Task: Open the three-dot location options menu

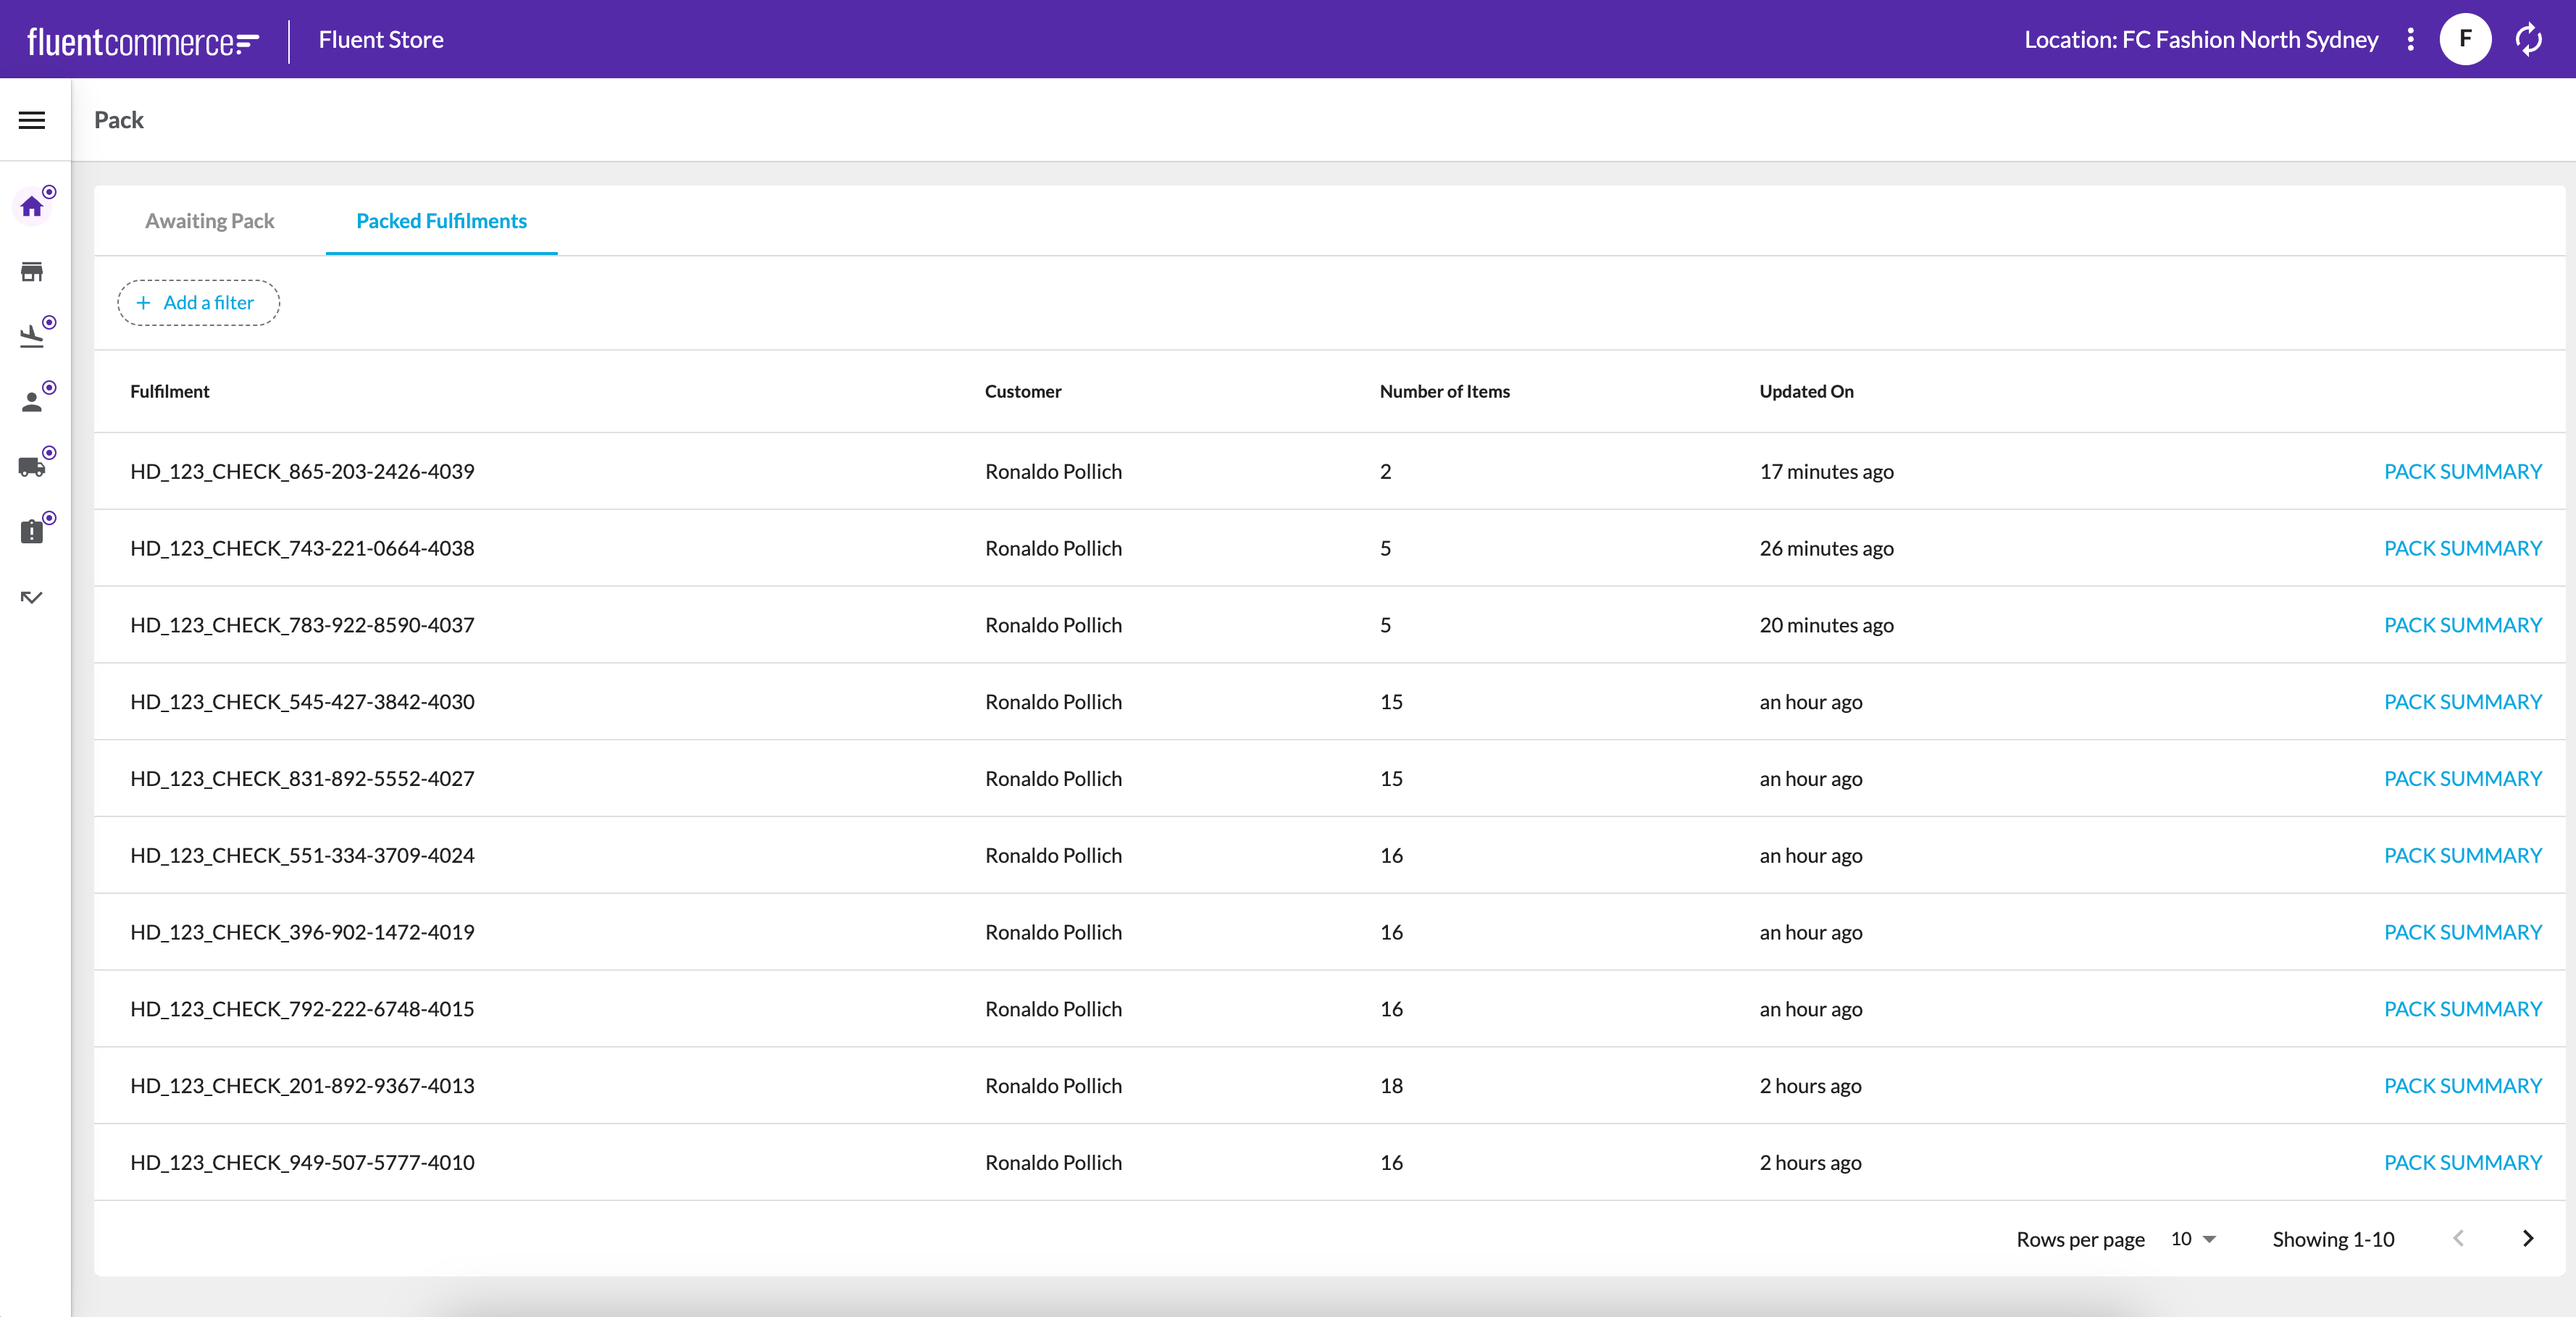Action: click(2411, 40)
